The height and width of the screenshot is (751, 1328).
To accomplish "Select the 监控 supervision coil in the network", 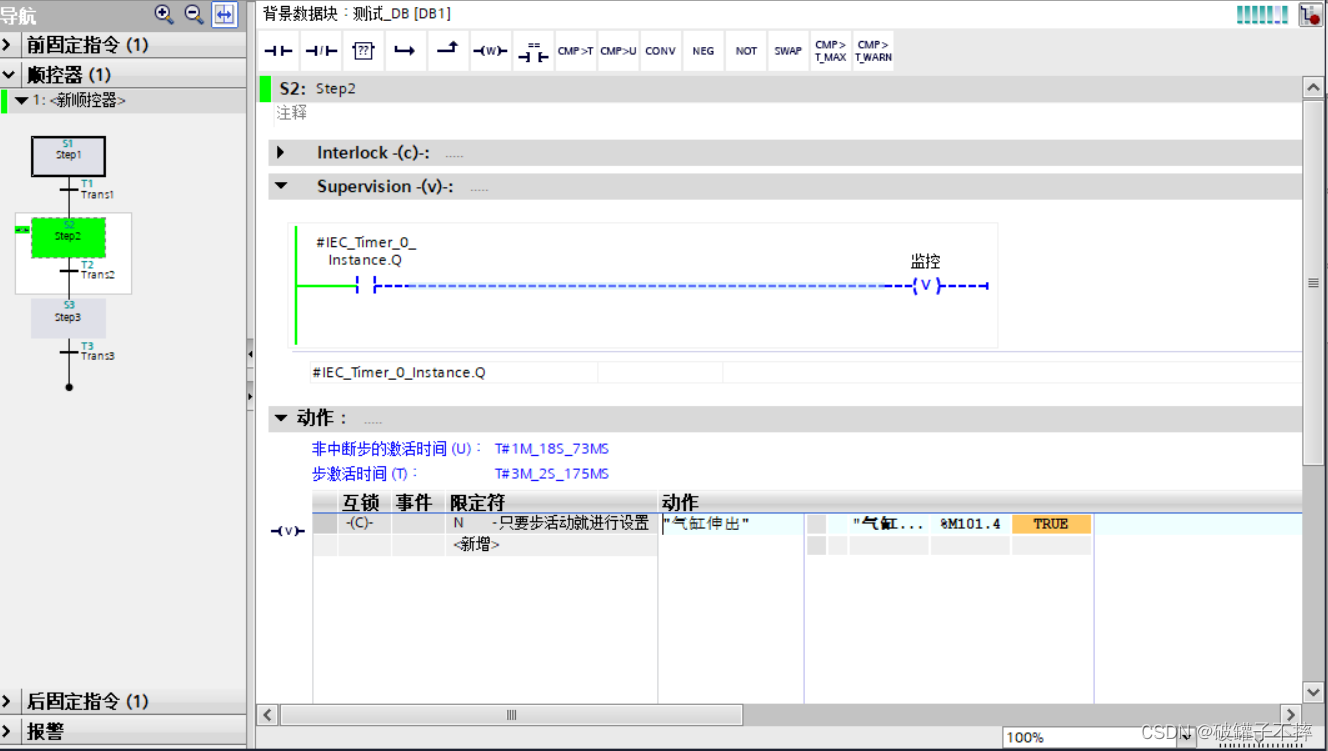I will 927,286.
